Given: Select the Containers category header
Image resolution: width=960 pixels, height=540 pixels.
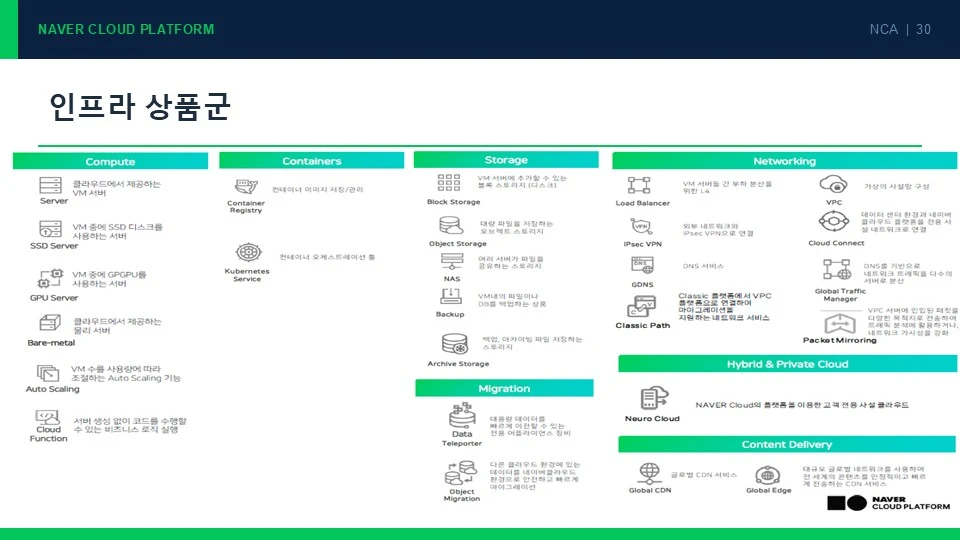Looking at the screenshot, I should coord(312,160).
